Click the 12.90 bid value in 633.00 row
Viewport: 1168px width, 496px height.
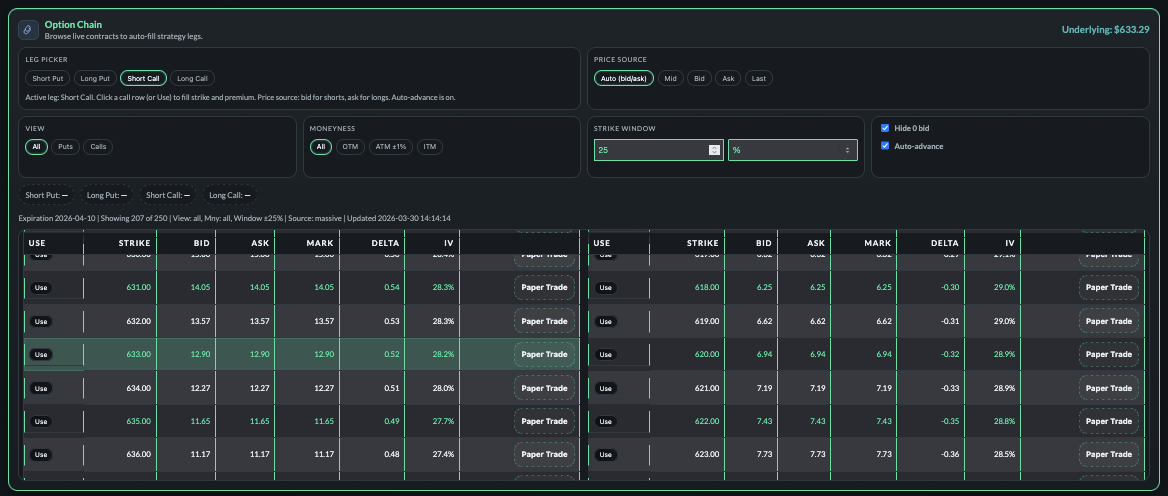click(200, 354)
